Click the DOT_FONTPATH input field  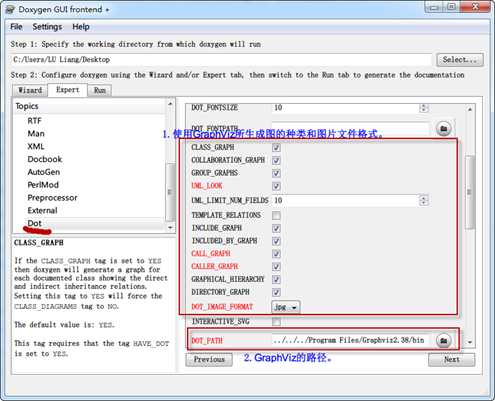(x=350, y=128)
